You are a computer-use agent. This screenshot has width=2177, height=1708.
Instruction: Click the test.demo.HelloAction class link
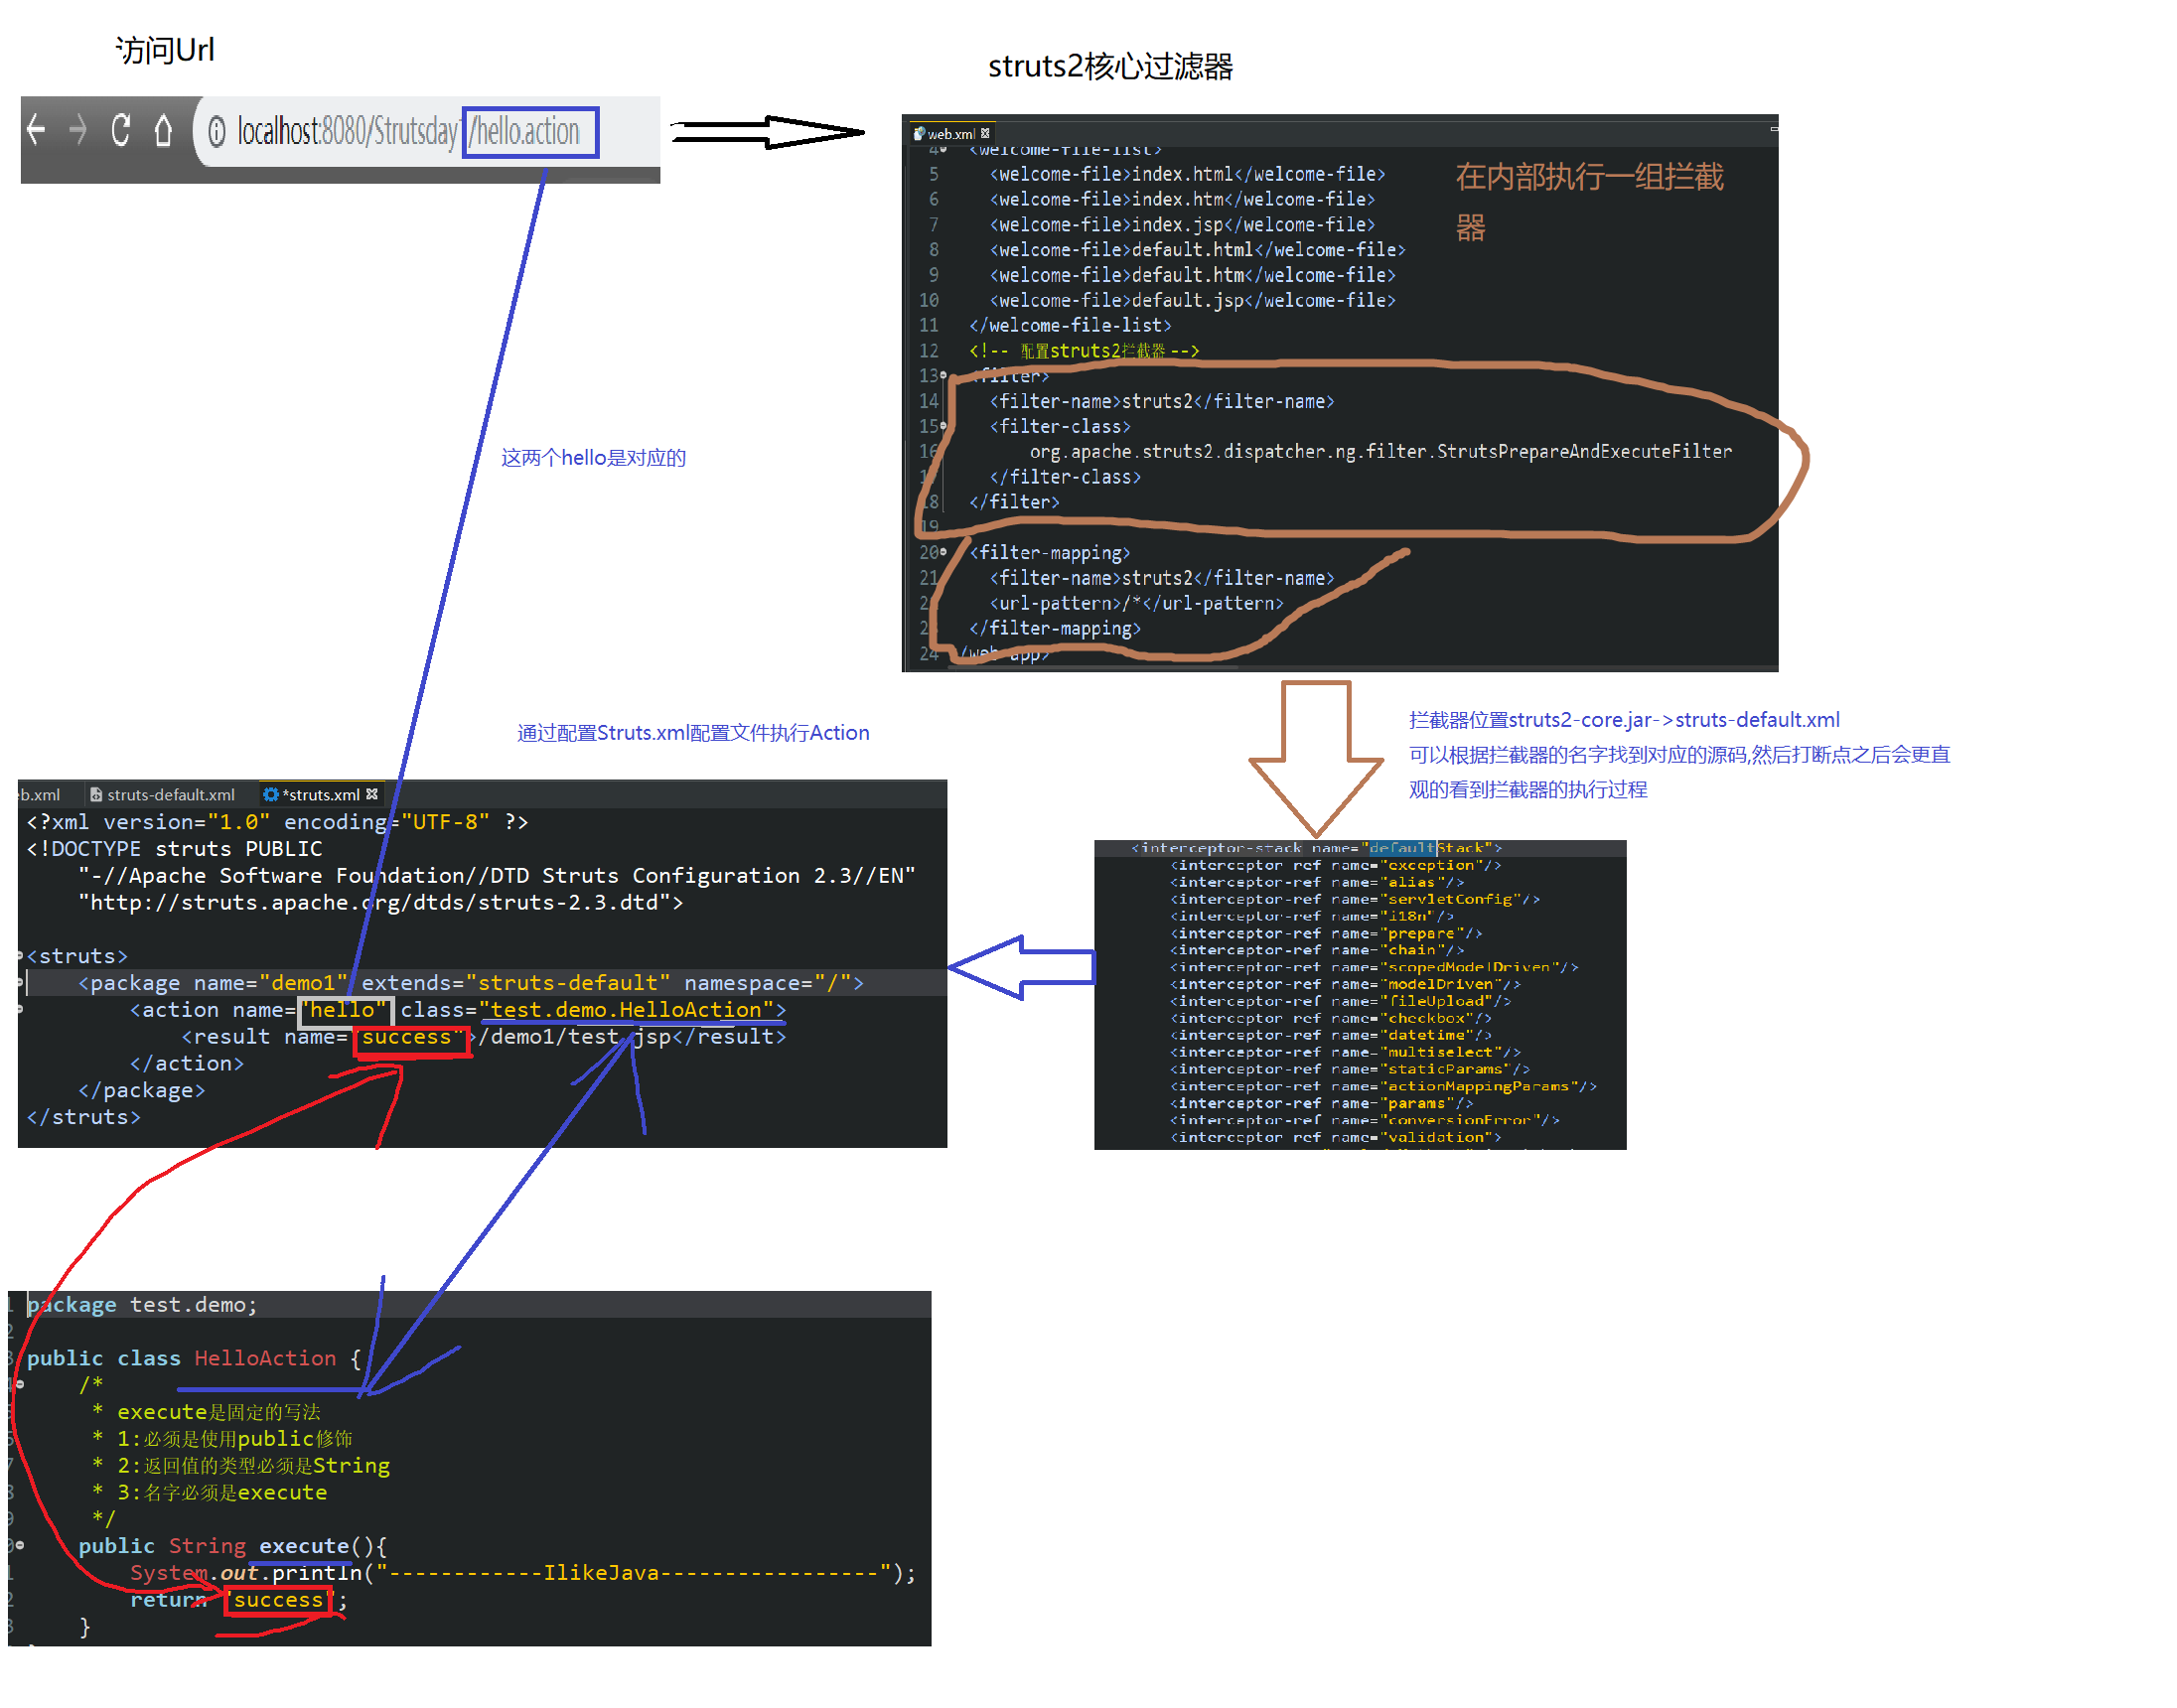631,1010
